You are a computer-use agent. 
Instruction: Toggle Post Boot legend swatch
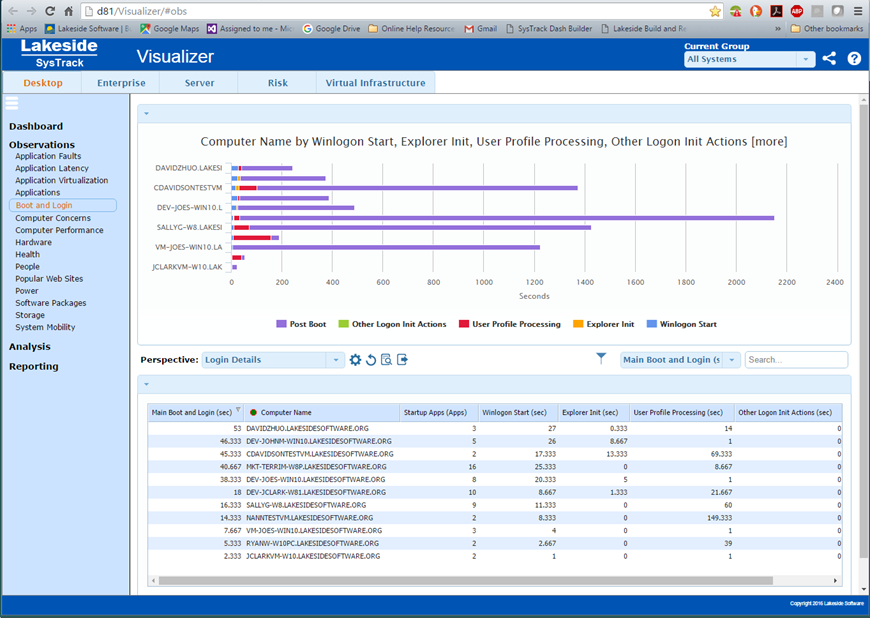click(x=281, y=324)
